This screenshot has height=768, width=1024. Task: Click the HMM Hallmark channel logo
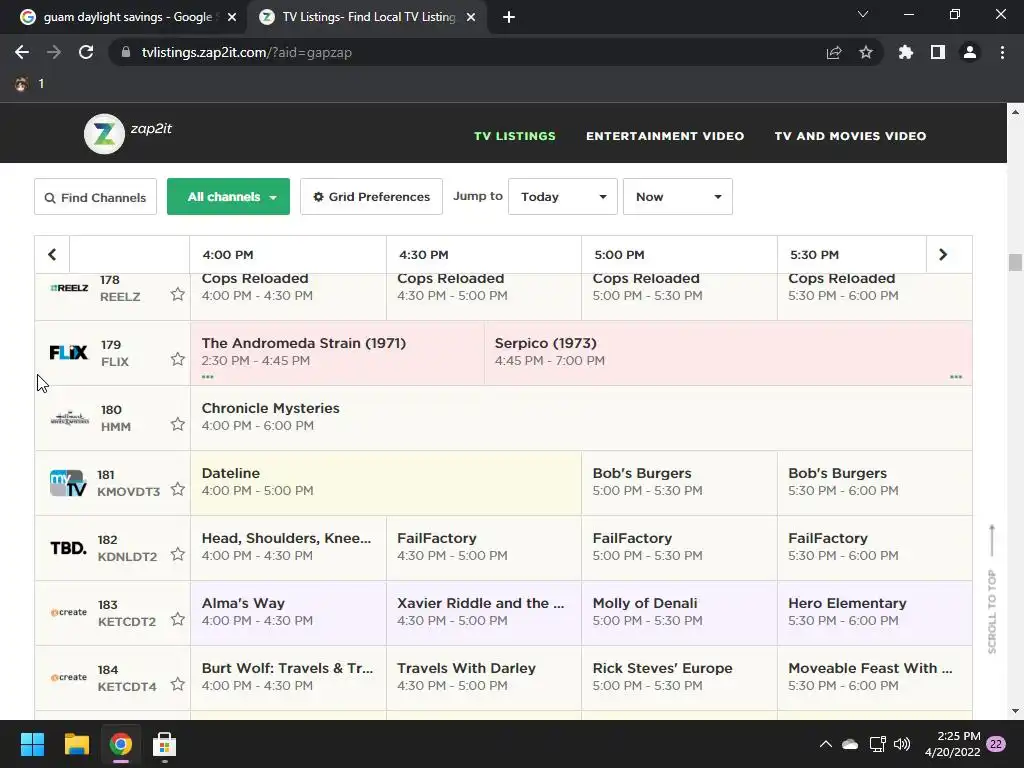(x=69, y=418)
